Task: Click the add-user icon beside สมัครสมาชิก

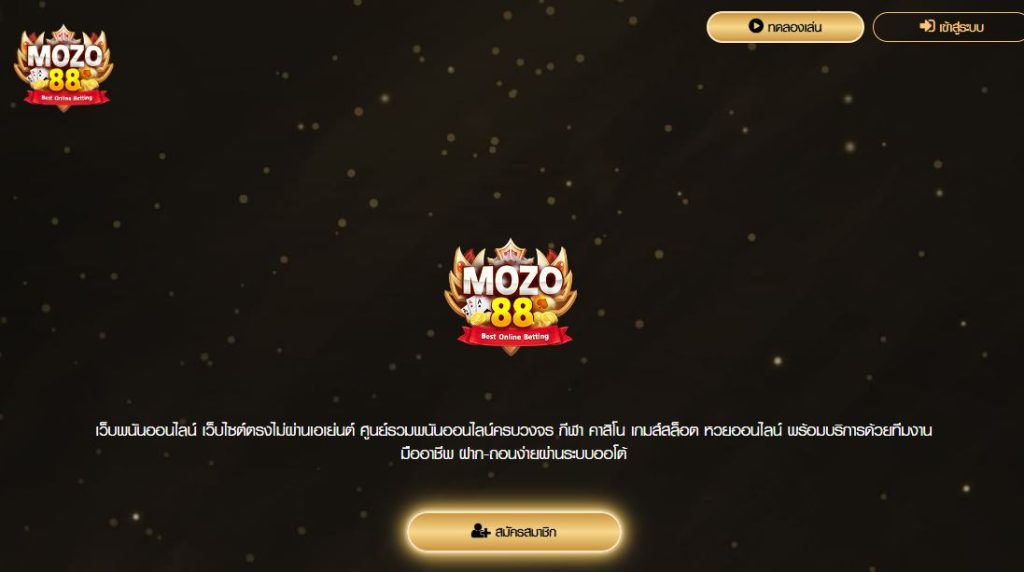Action: coord(480,531)
